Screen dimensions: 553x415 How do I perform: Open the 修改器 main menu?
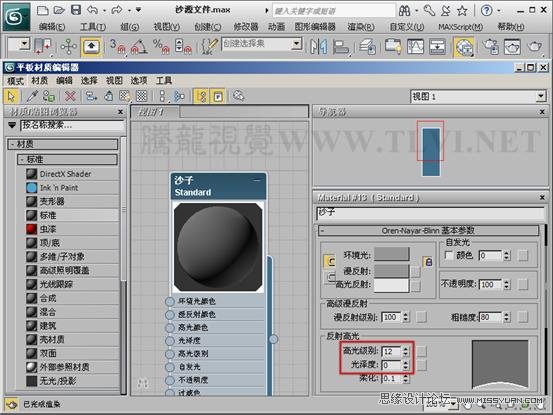pos(246,27)
